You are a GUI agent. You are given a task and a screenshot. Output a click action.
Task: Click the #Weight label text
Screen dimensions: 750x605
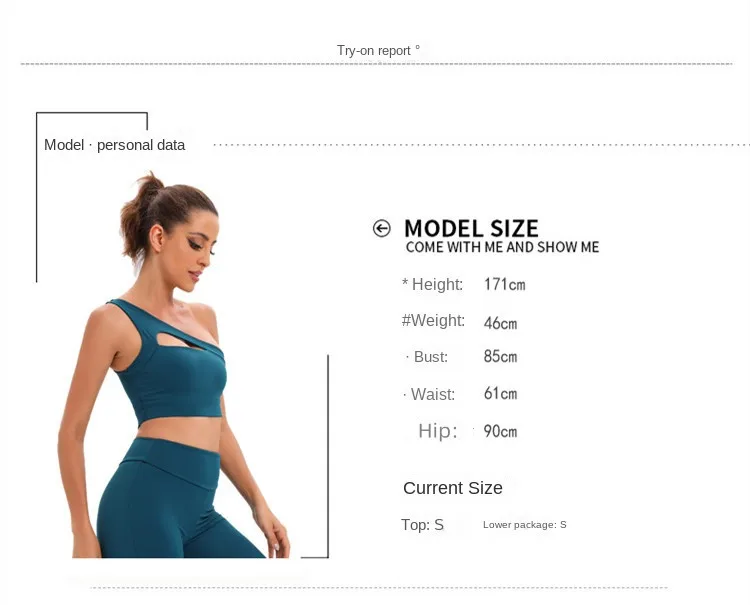(x=433, y=320)
